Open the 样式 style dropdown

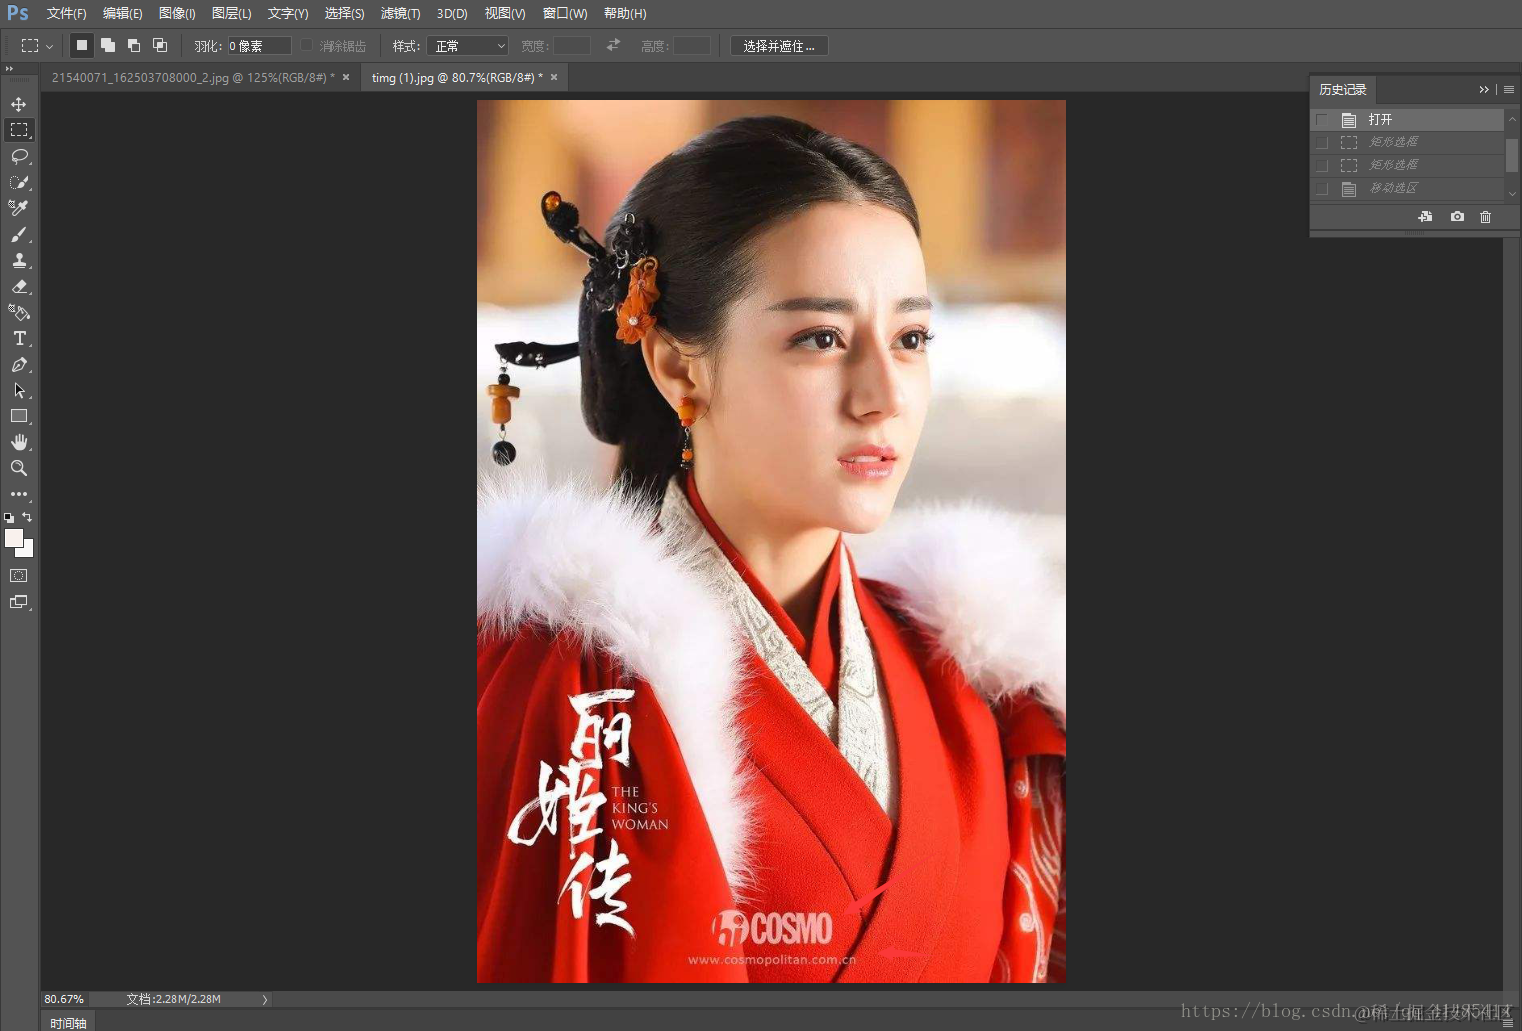pyautogui.click(x=468, y=46)
